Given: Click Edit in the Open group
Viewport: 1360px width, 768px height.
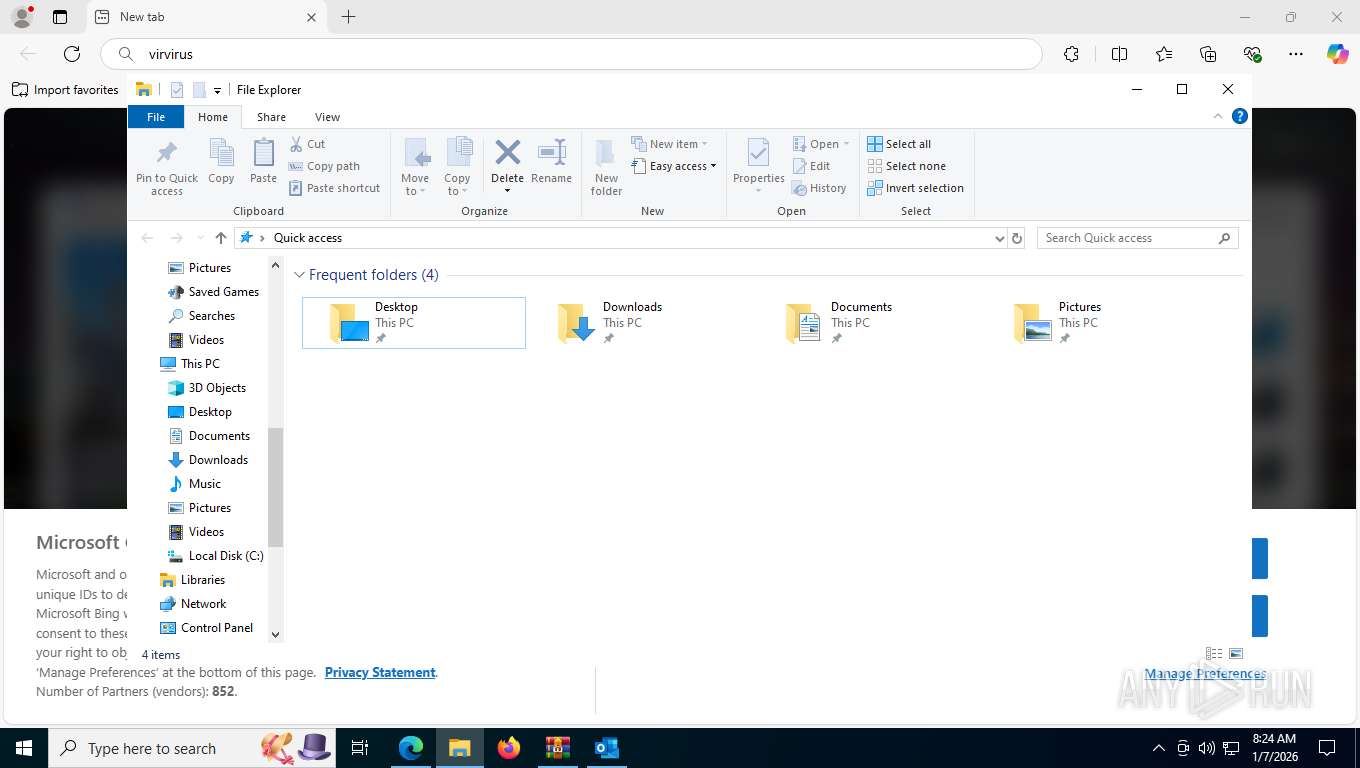Looking at the screenshot, I should click(811, 166).
